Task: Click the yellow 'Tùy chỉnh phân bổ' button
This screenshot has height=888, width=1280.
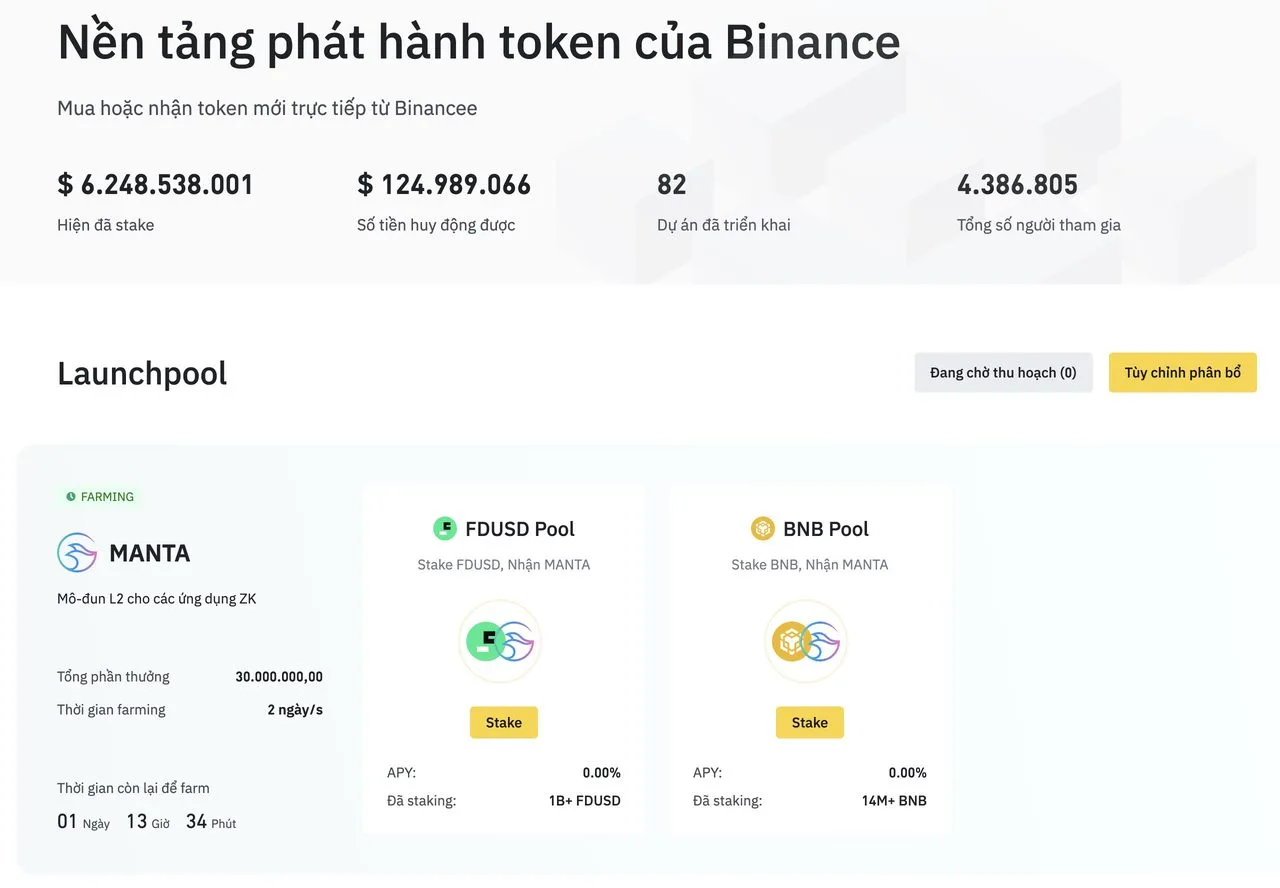Action: point(1182,371)
